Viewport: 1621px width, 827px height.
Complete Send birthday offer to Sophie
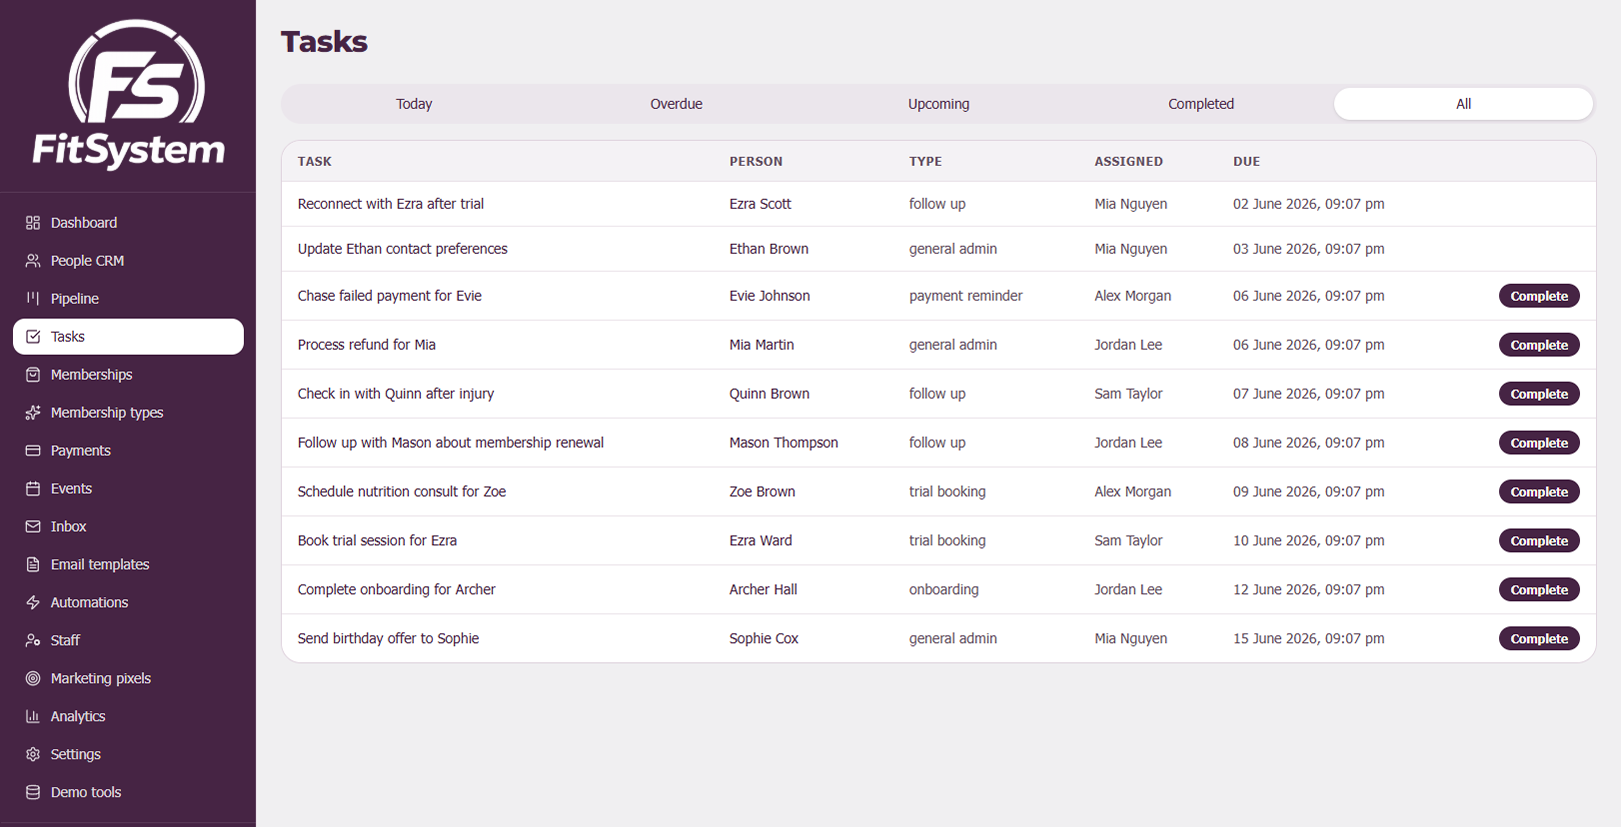[1539, 639]
